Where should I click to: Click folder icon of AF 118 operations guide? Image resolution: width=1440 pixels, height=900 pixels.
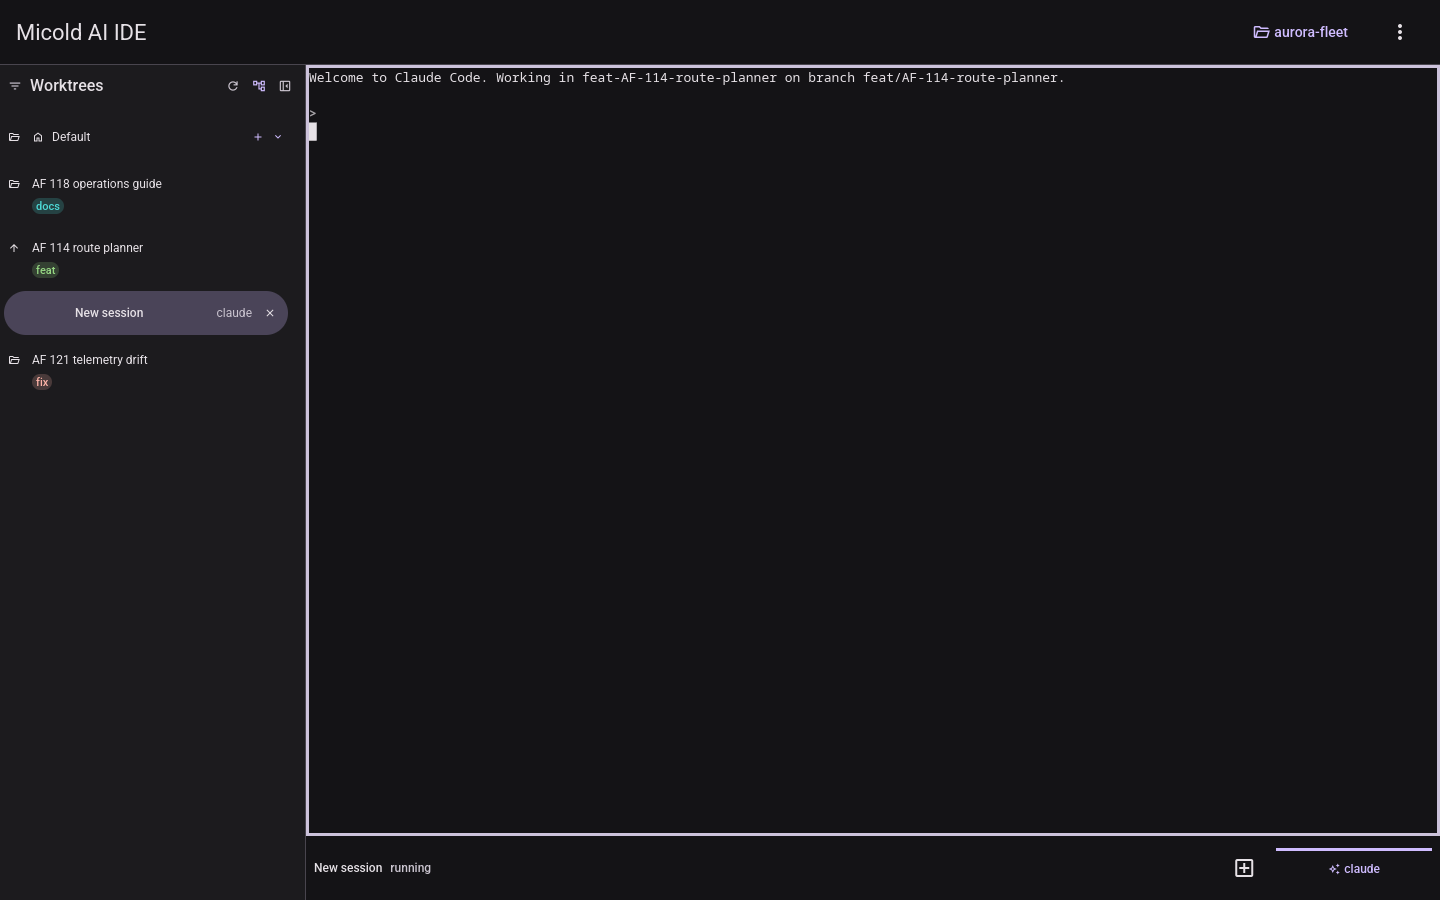[14, 184]
